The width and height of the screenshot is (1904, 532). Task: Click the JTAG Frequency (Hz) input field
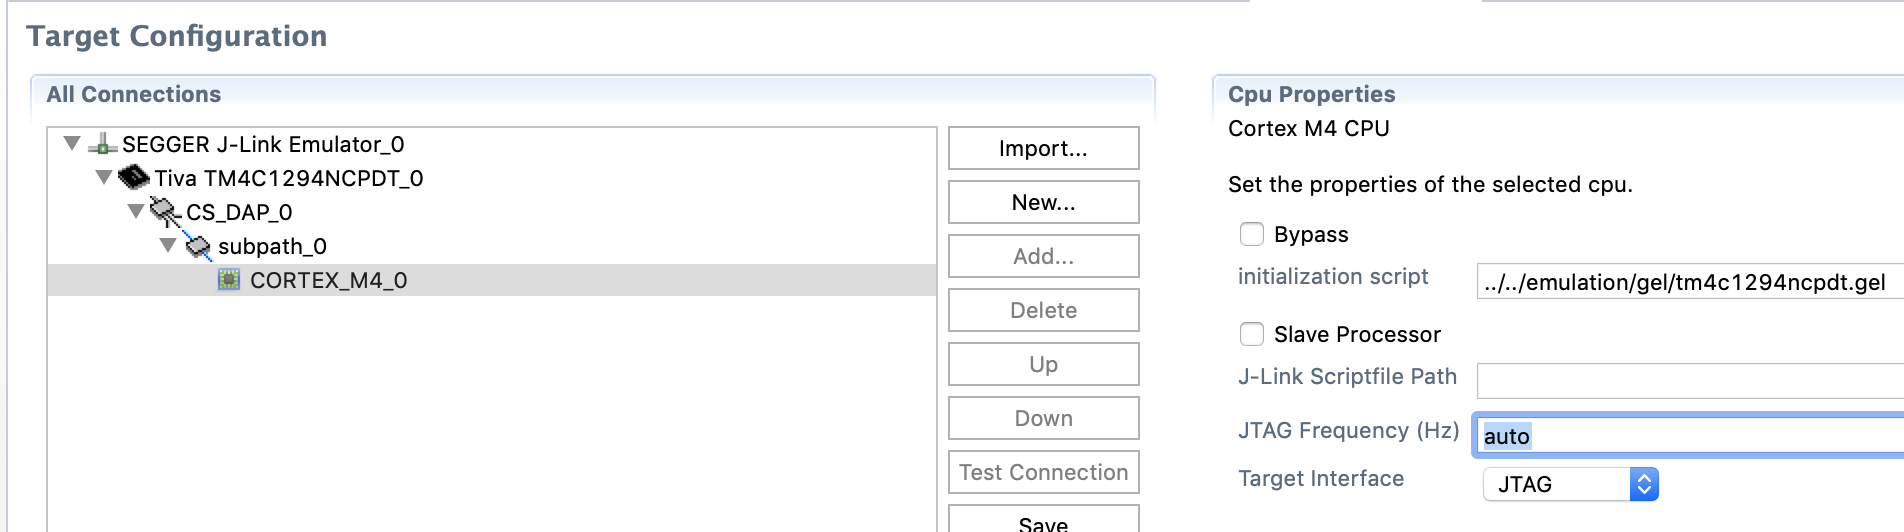click(x=1690, y=436)
